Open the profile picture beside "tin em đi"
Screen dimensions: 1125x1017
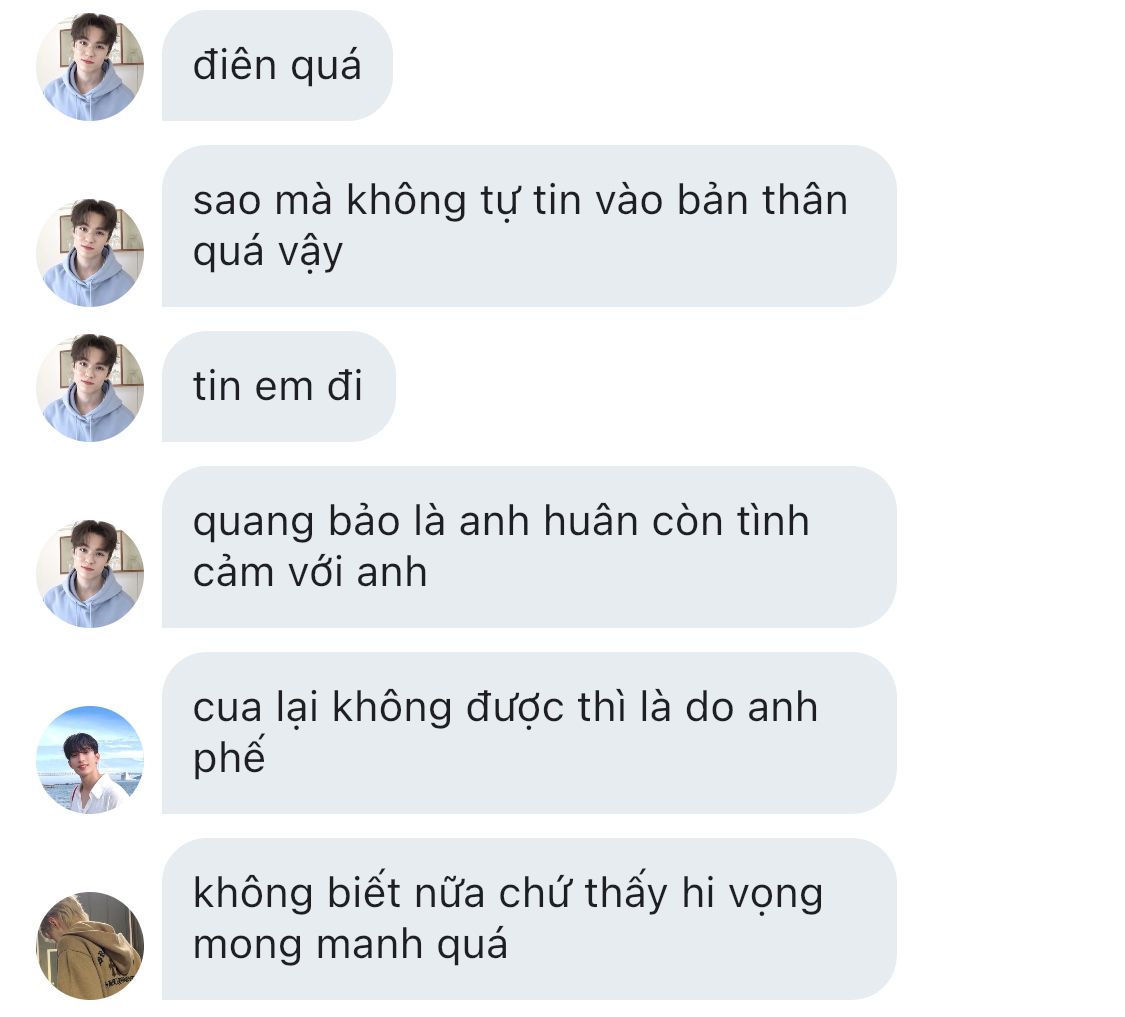90,388
